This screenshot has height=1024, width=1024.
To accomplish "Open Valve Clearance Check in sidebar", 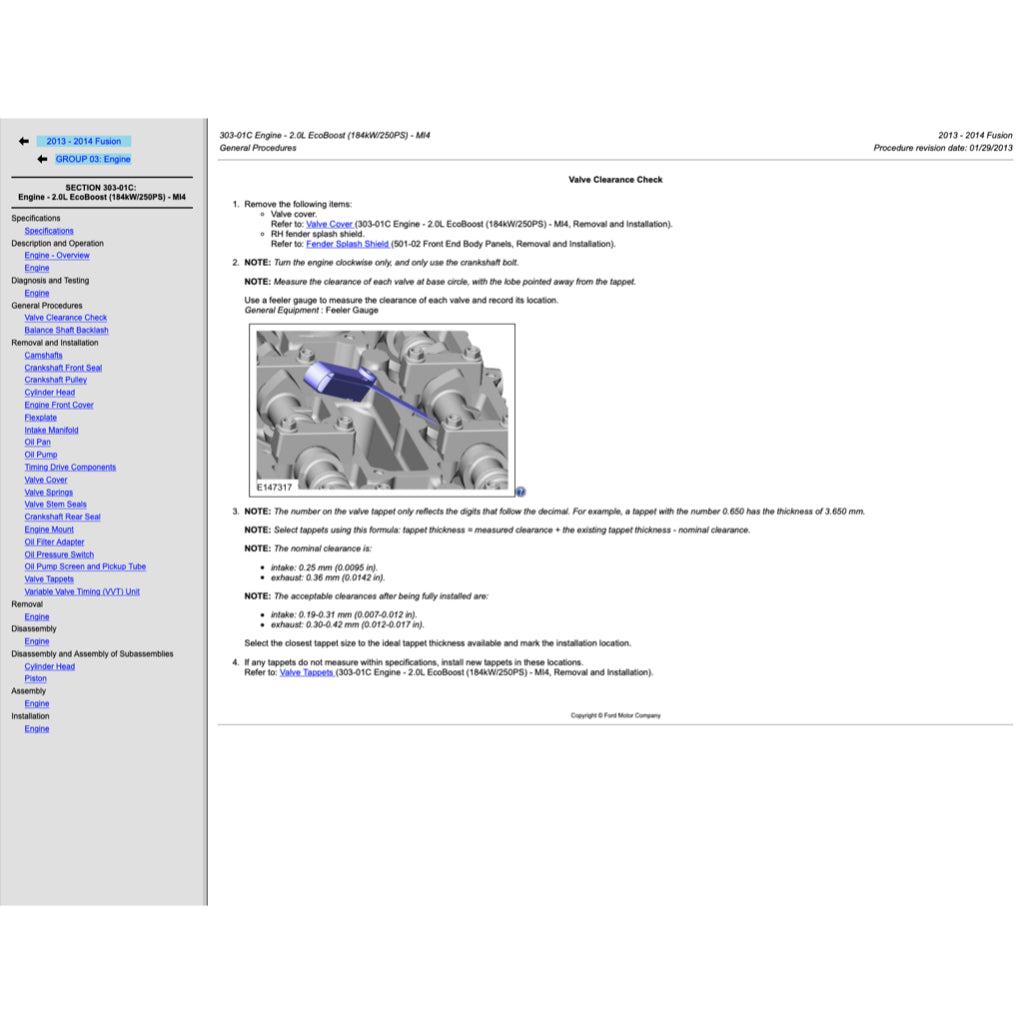I will pos(65,318).
